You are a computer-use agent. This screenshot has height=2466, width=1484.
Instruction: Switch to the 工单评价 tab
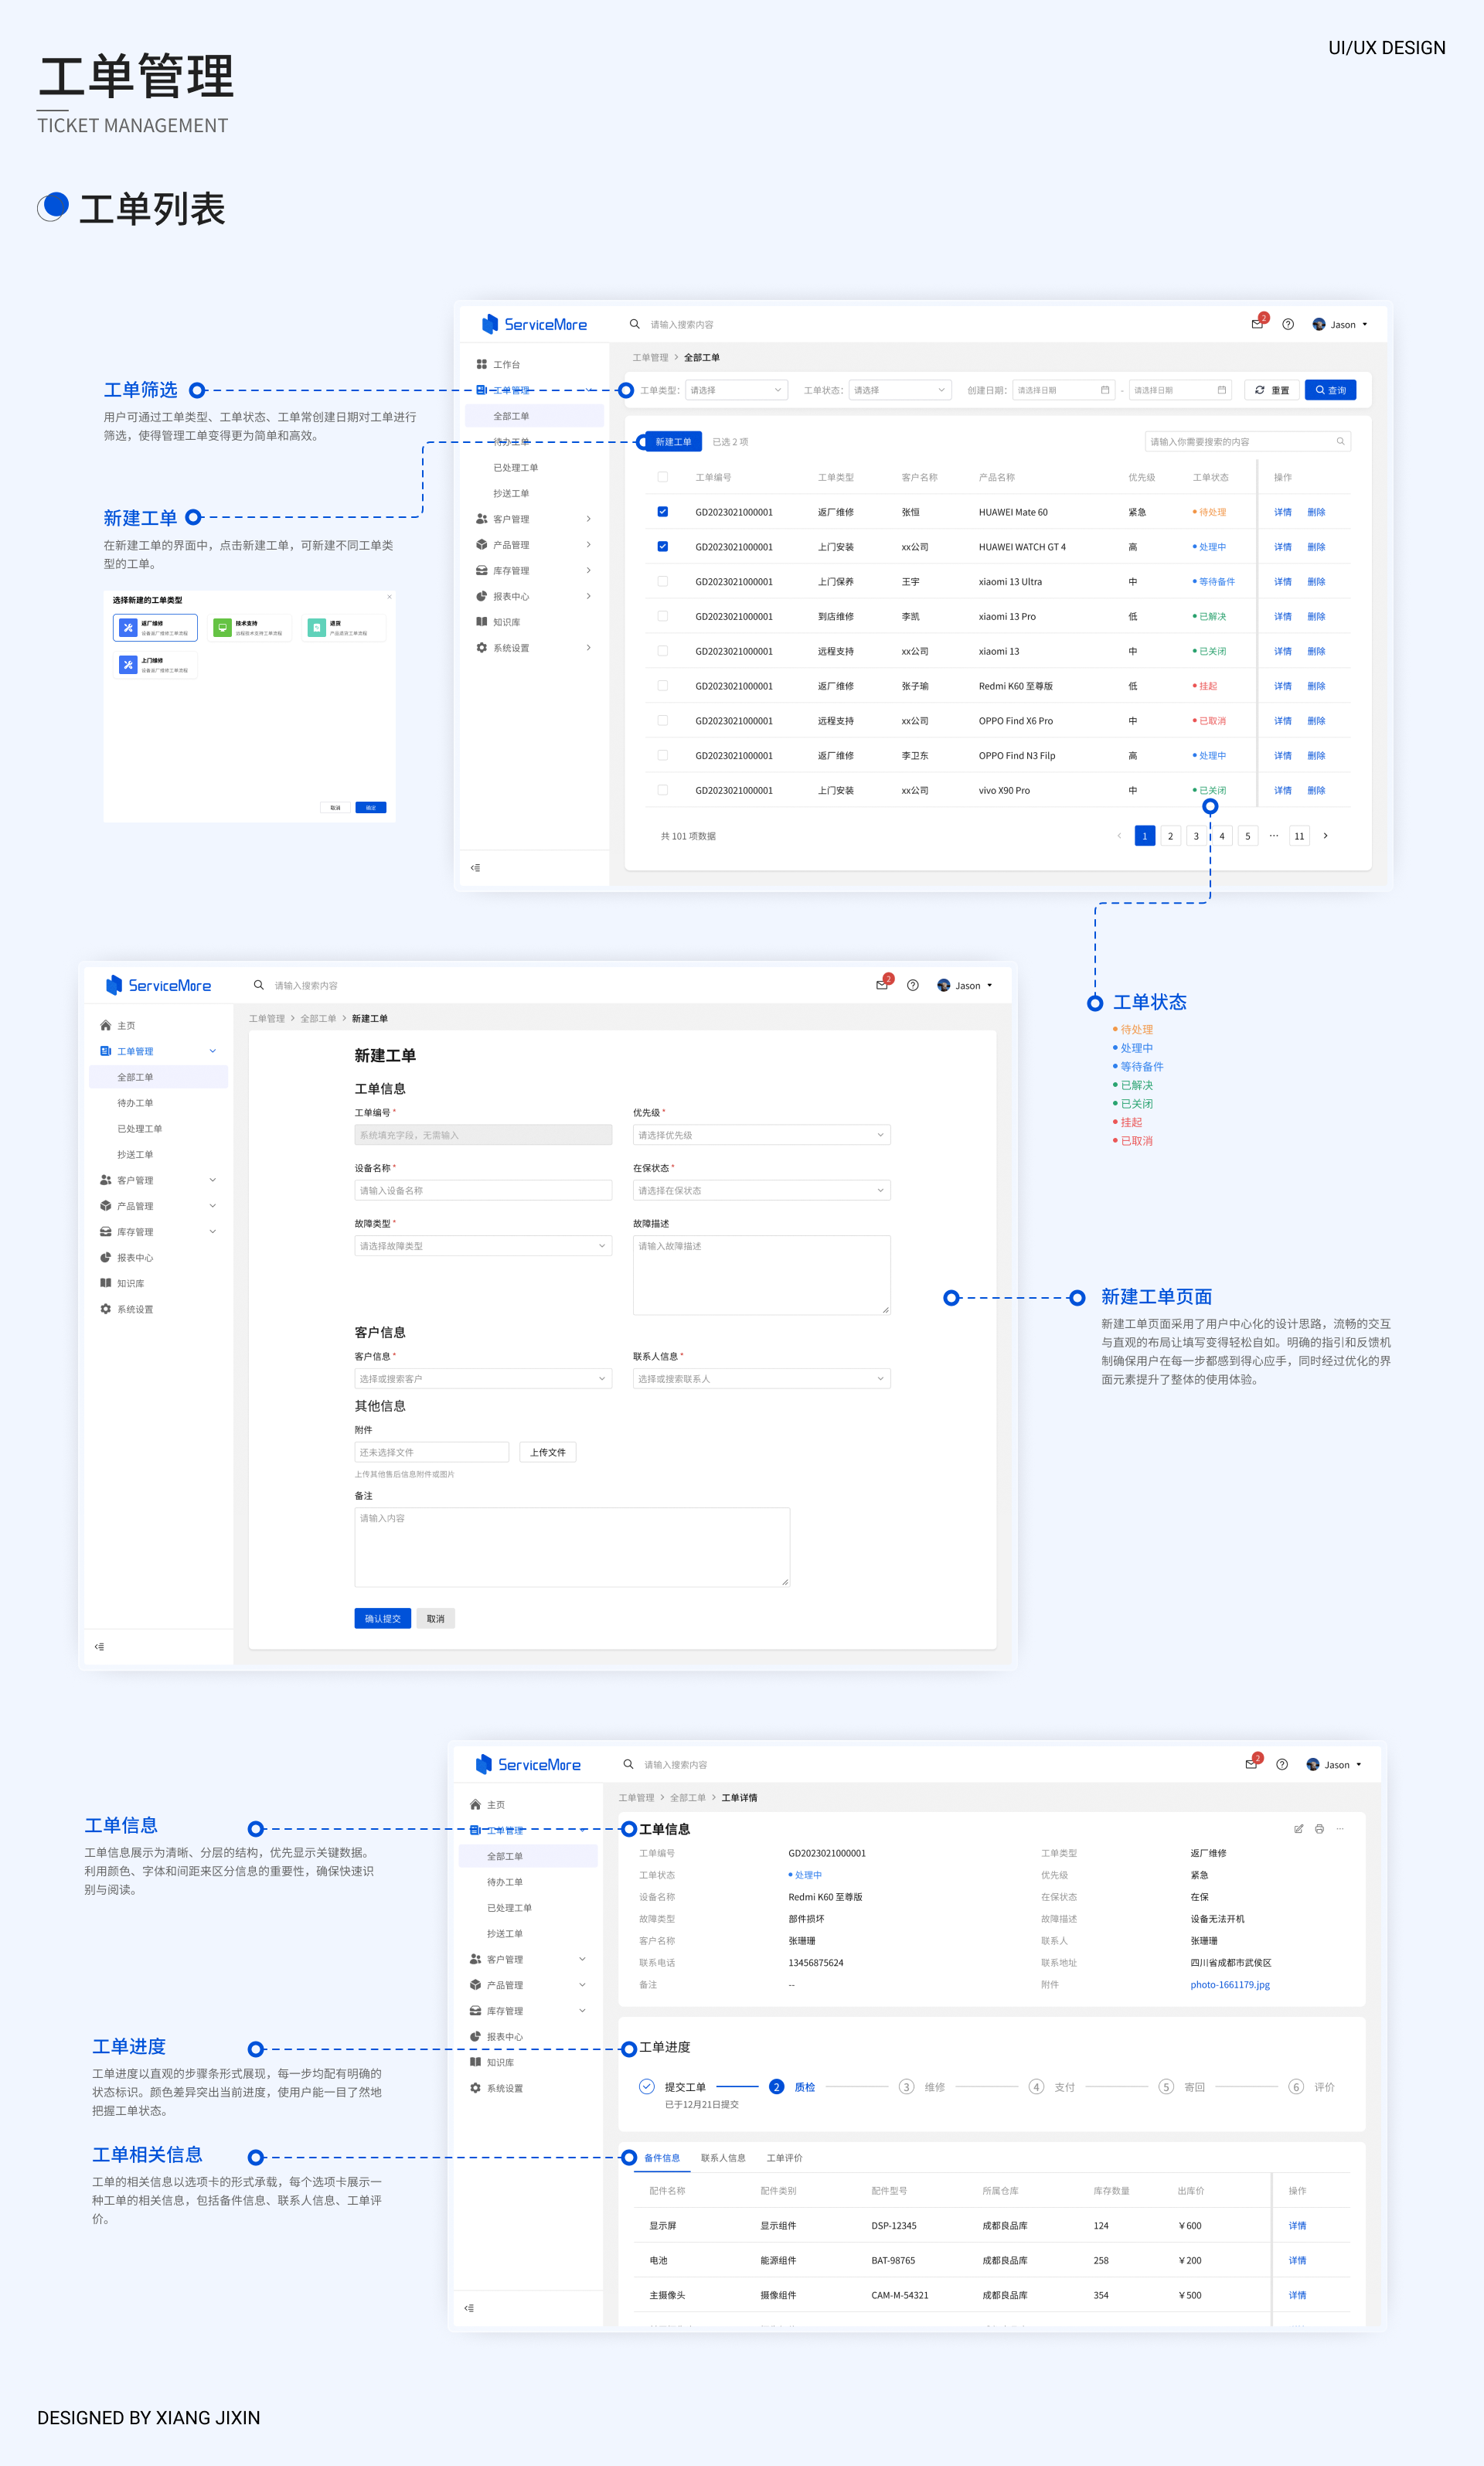tap(784, 2157)
